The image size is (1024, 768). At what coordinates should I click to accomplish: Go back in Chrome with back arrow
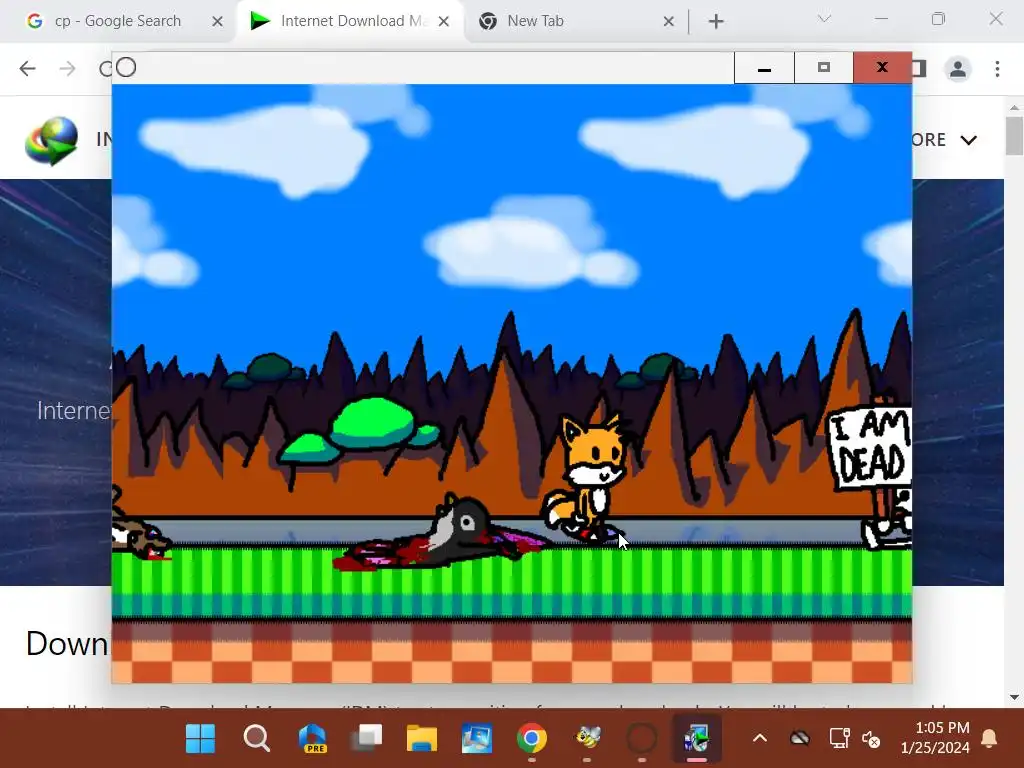(x=27, y=69)
